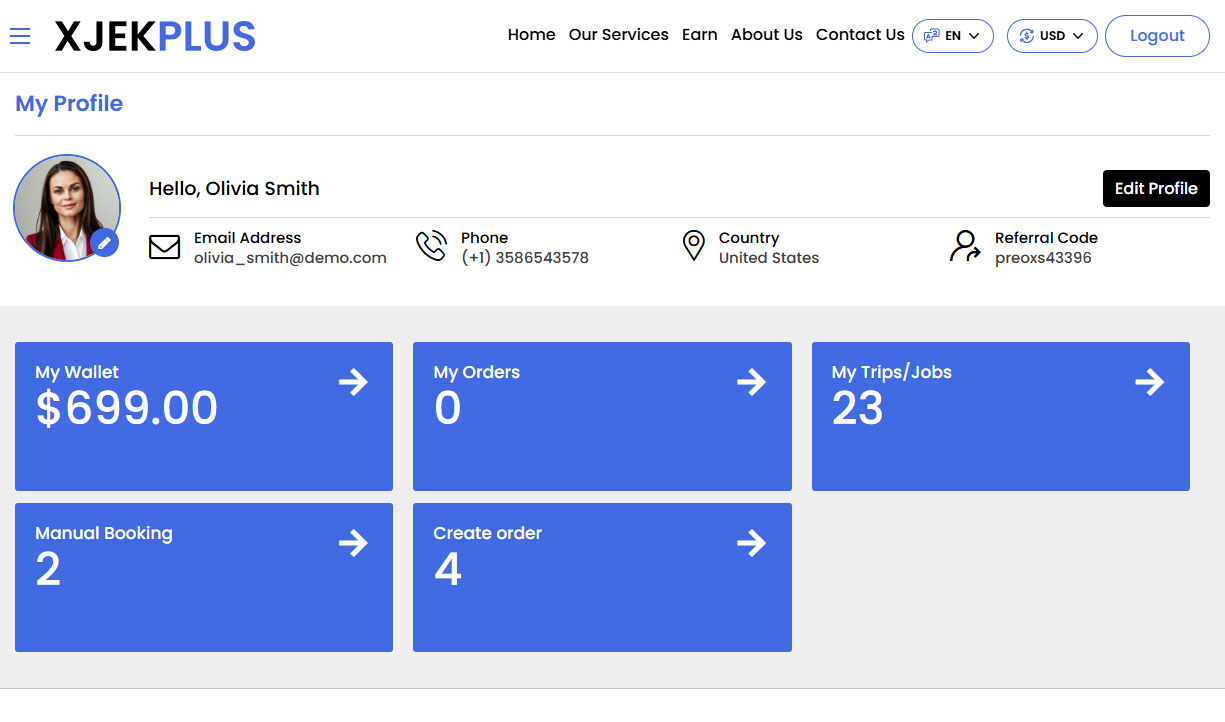Click the Manual Booking arrow icon
The image size is (1225, 722).
tap(353, 543)
